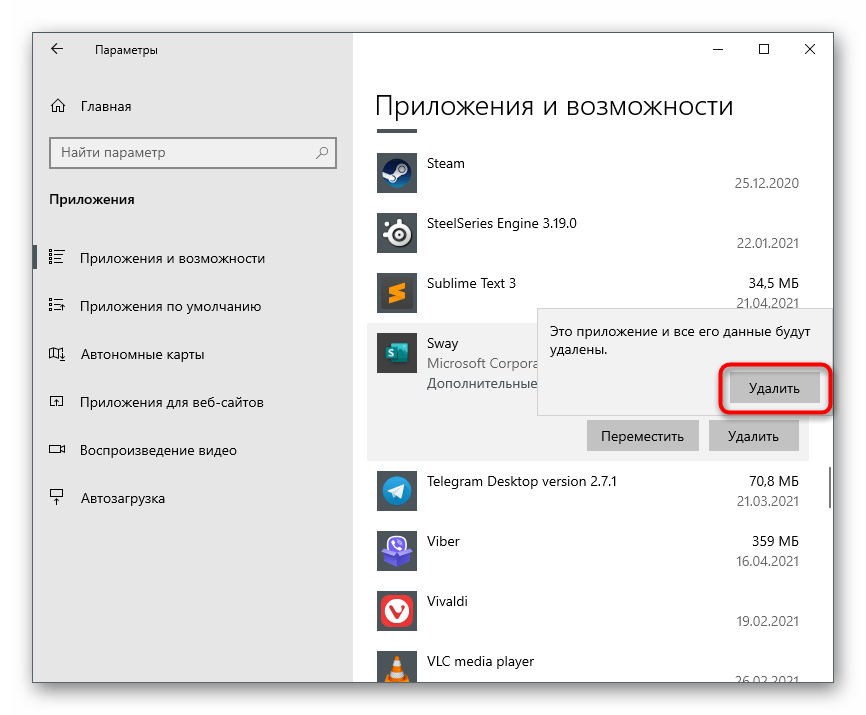
Task: Minimize the Параметры window
Action: click(718, 49)
